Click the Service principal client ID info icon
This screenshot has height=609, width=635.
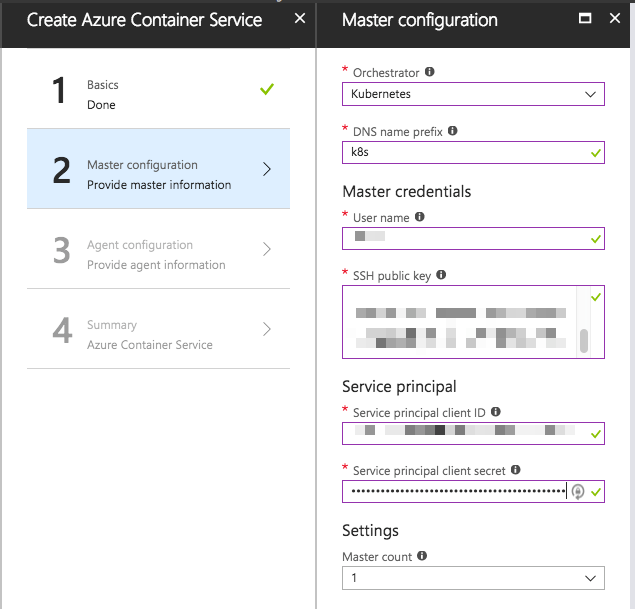pyautogui.click(x=496, y=411)
